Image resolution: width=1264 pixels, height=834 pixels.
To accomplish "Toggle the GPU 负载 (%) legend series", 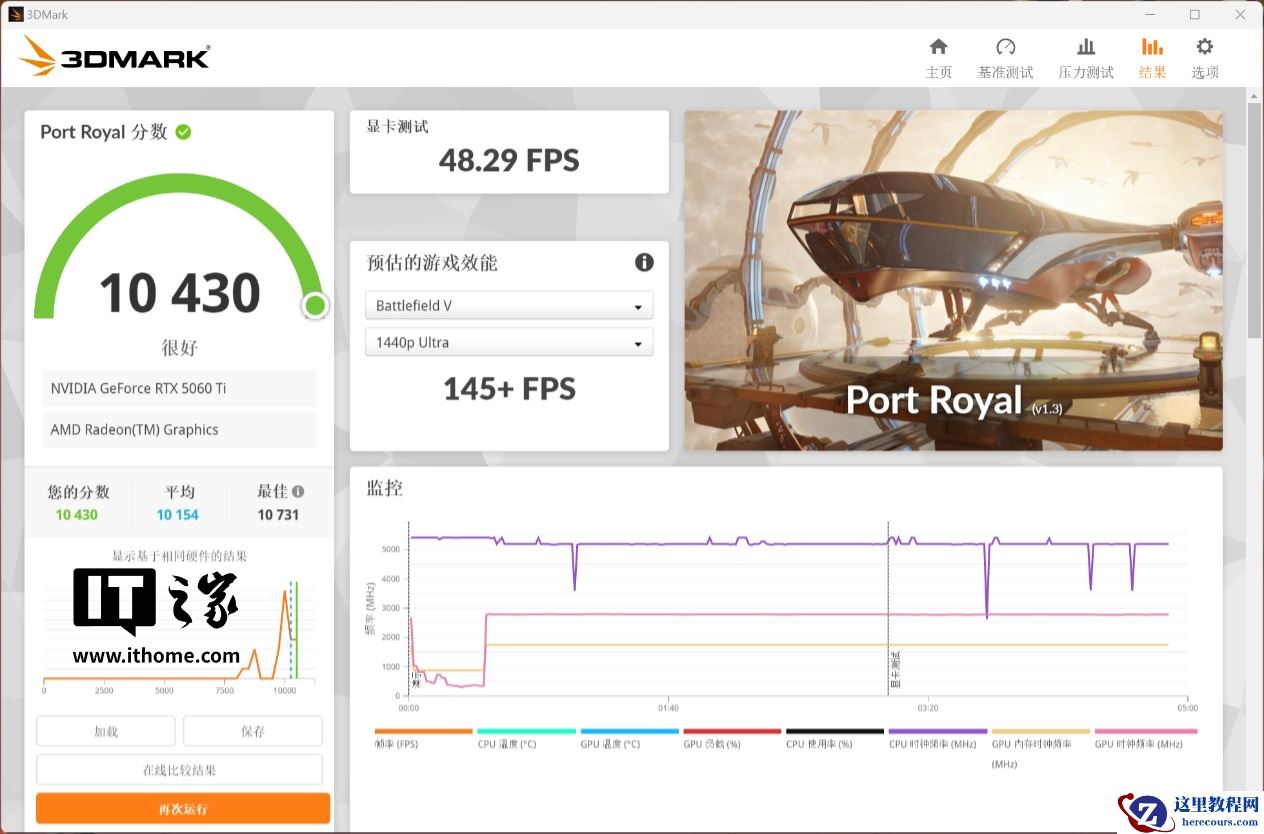I will (x=732, y=739).
